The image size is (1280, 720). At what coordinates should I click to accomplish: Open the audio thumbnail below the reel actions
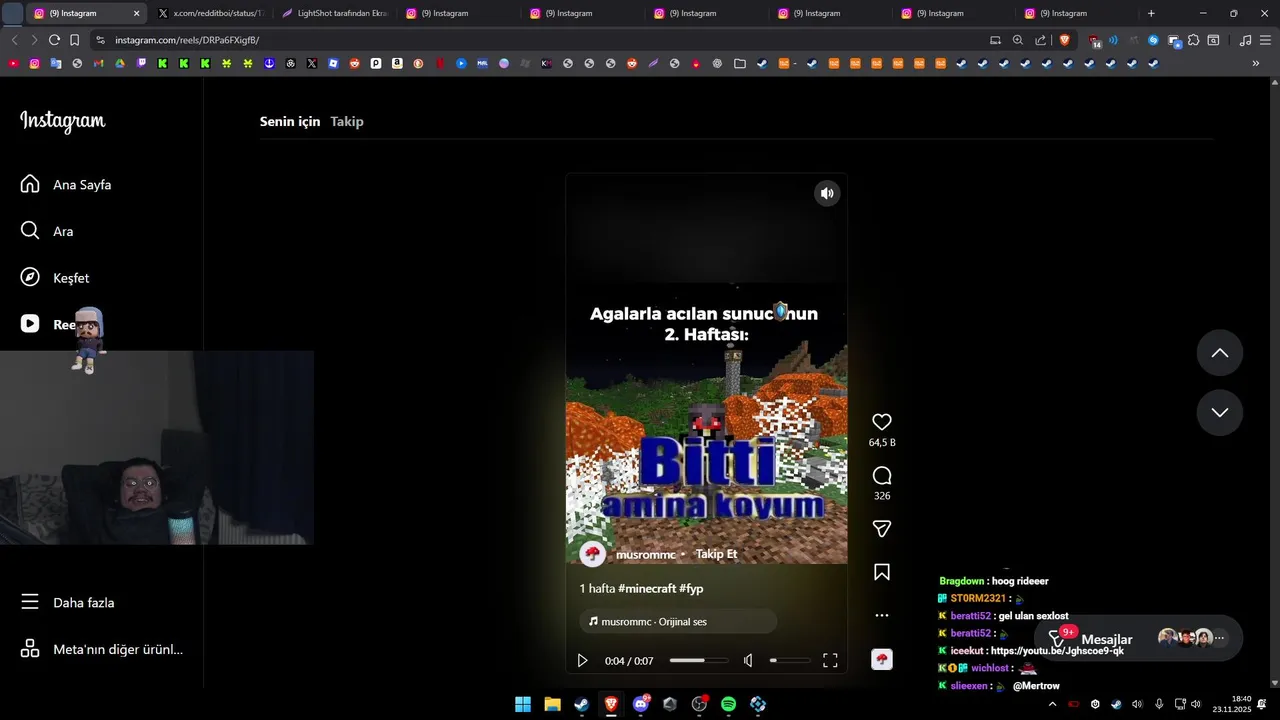(x=881, y=659)
